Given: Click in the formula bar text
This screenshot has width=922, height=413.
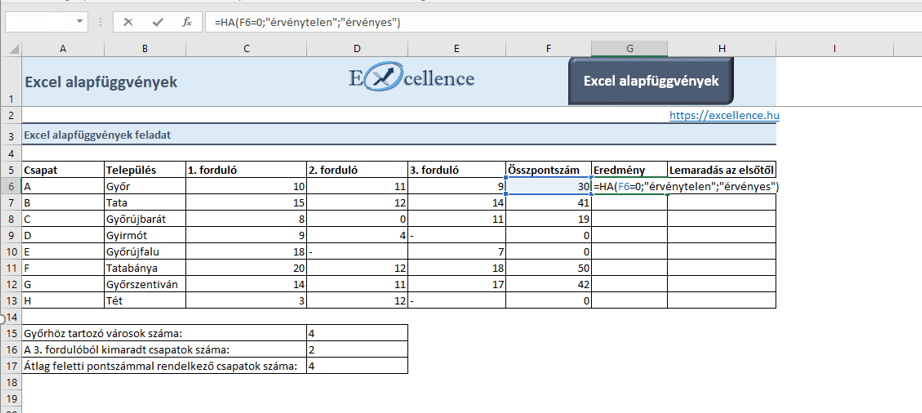Looking at the screenshot, I should (308, 22).
